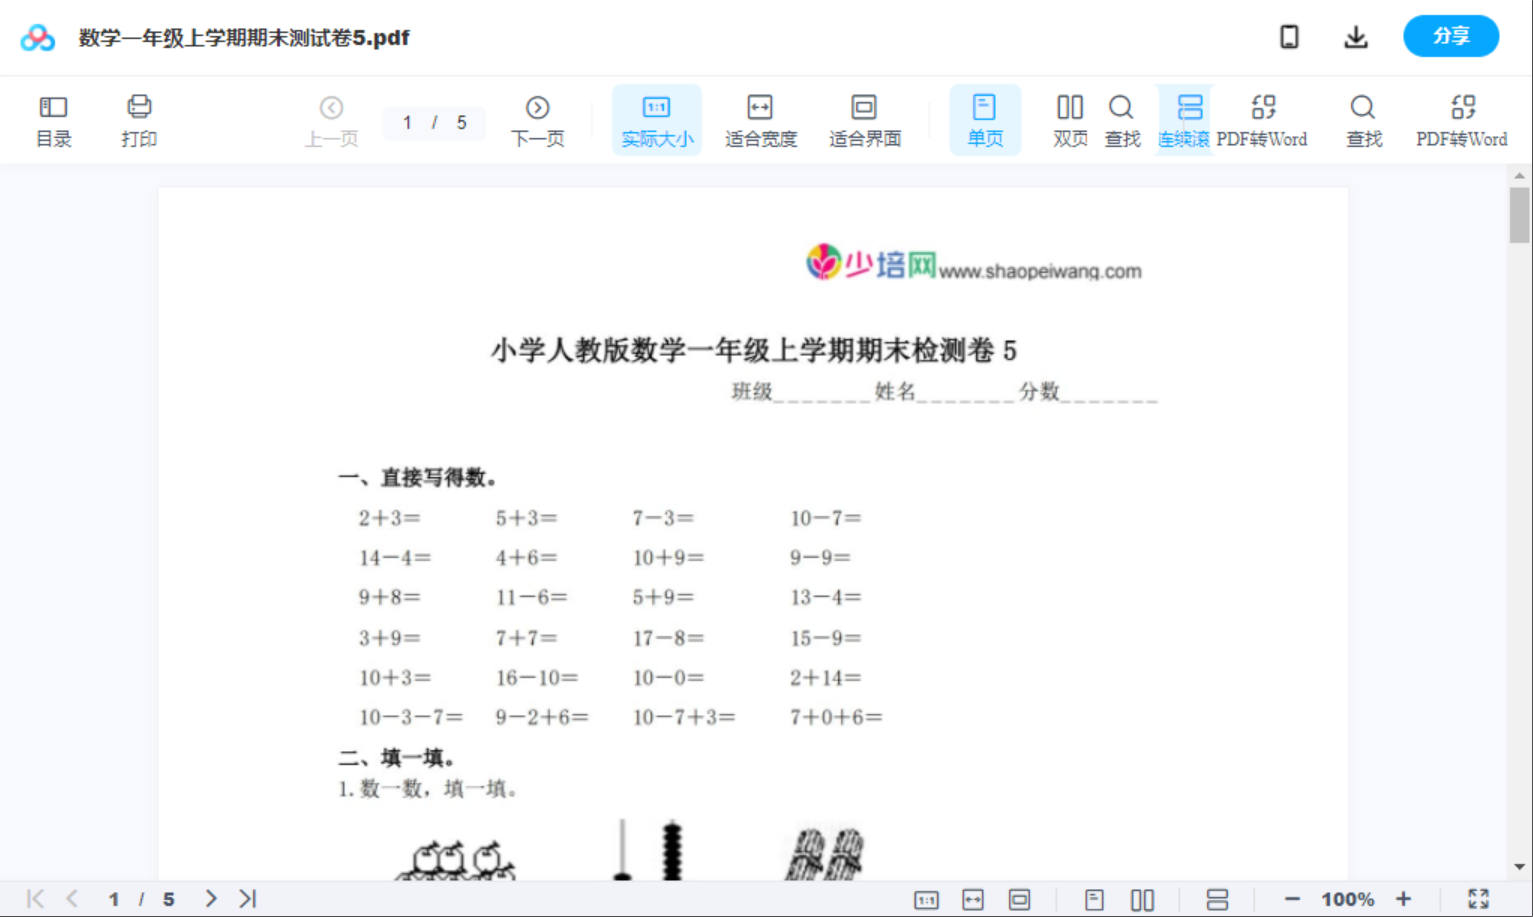Decrease zoom with the minus control
Image resolution: width=1533 pixels, height=917 pixels.
[x=1291, y=898]
